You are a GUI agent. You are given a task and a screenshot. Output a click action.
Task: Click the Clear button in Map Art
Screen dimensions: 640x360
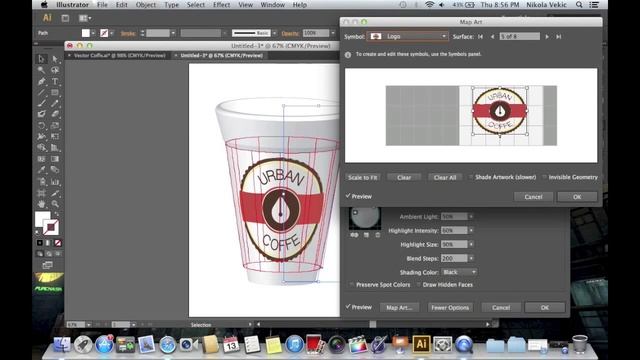click(x=404, y=178)
